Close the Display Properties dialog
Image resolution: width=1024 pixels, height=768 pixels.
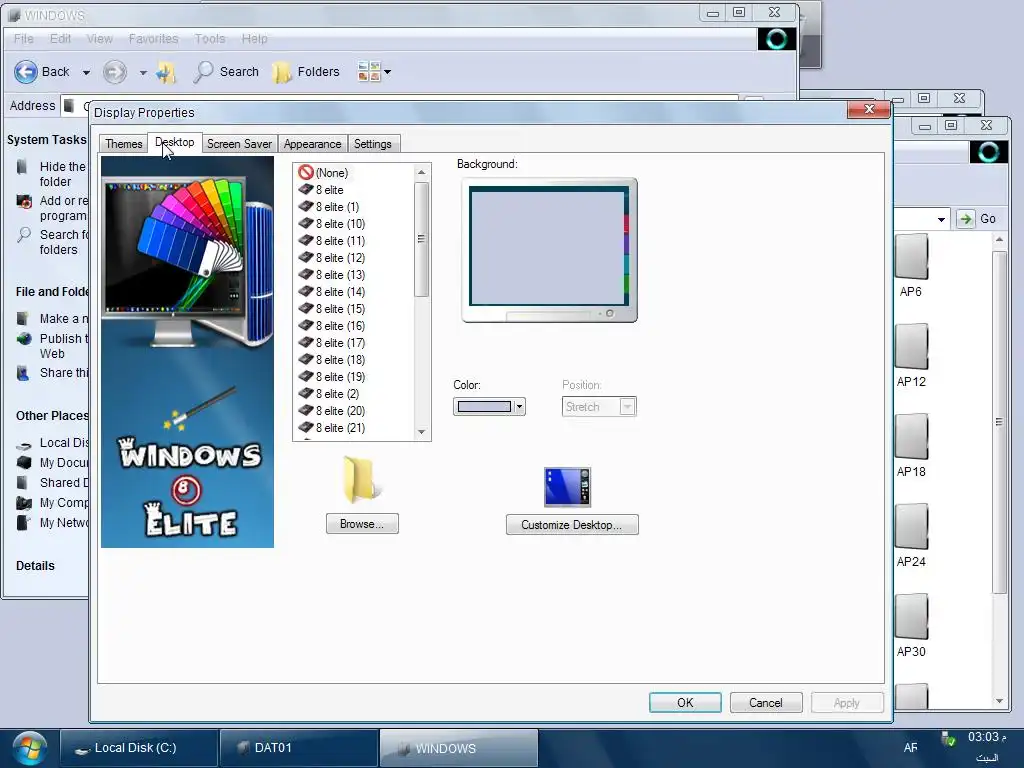[x=869, y=109]
